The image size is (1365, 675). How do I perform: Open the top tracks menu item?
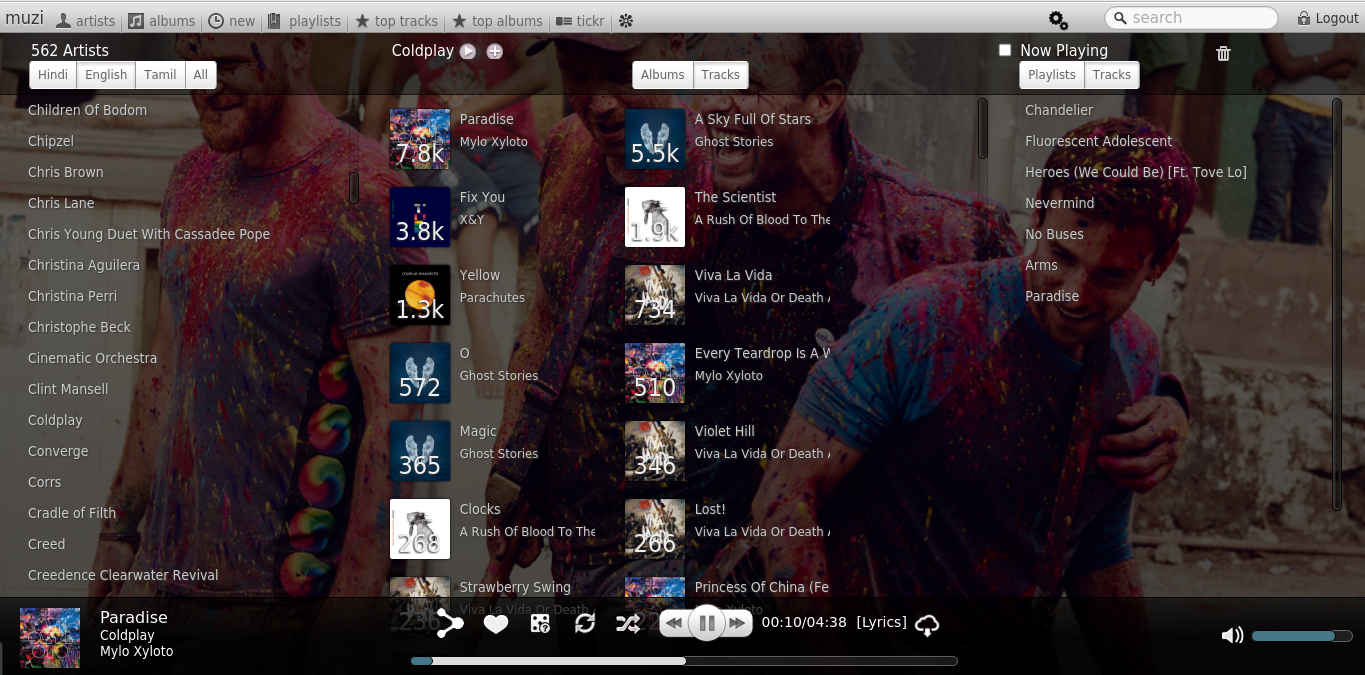click(x=397, y=21)
